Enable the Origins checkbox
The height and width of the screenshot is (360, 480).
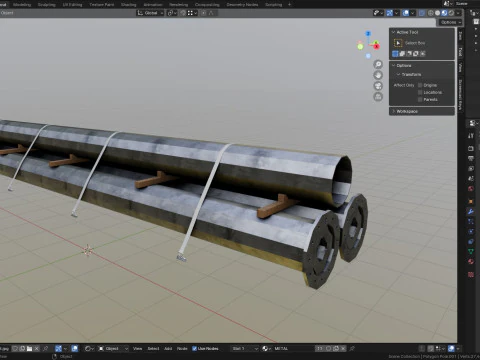coord(420,85)
